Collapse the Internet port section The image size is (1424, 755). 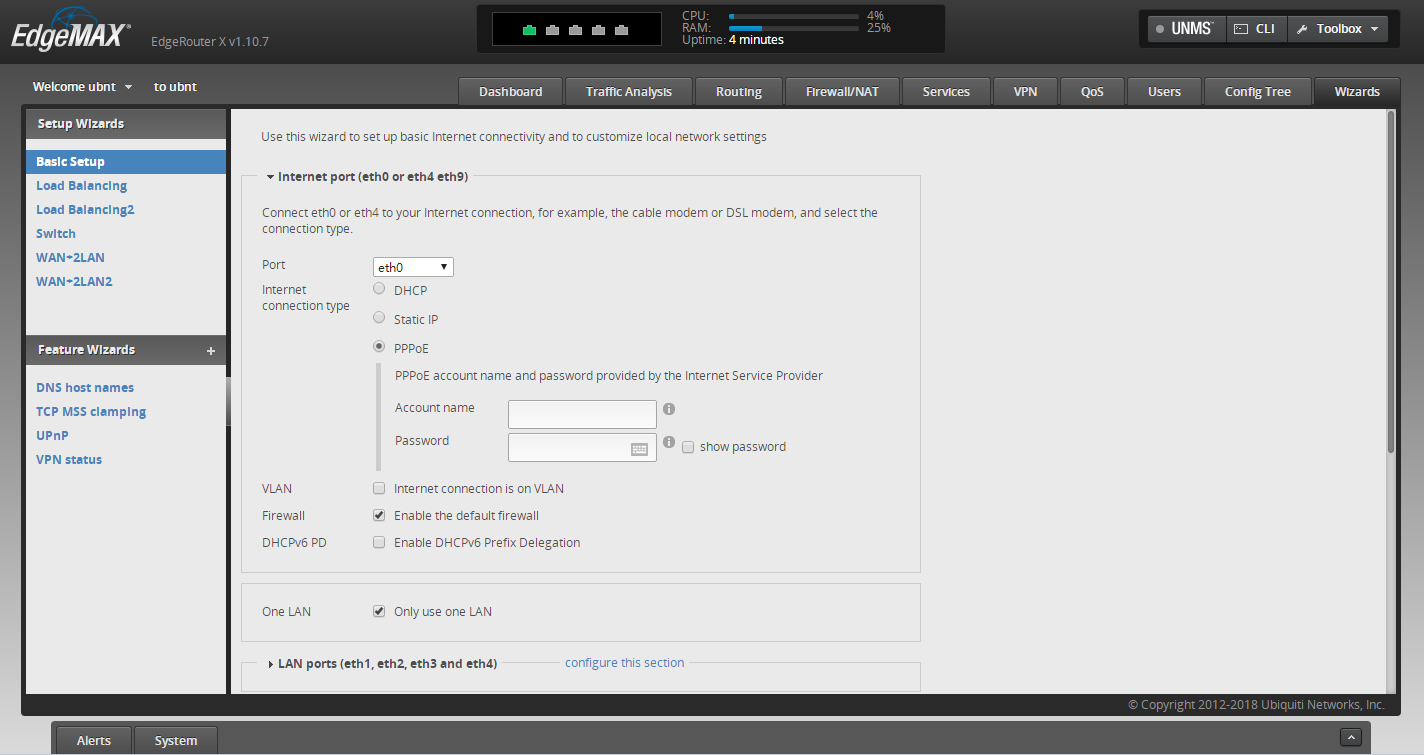pyautogui.click(x=367, y=177)
